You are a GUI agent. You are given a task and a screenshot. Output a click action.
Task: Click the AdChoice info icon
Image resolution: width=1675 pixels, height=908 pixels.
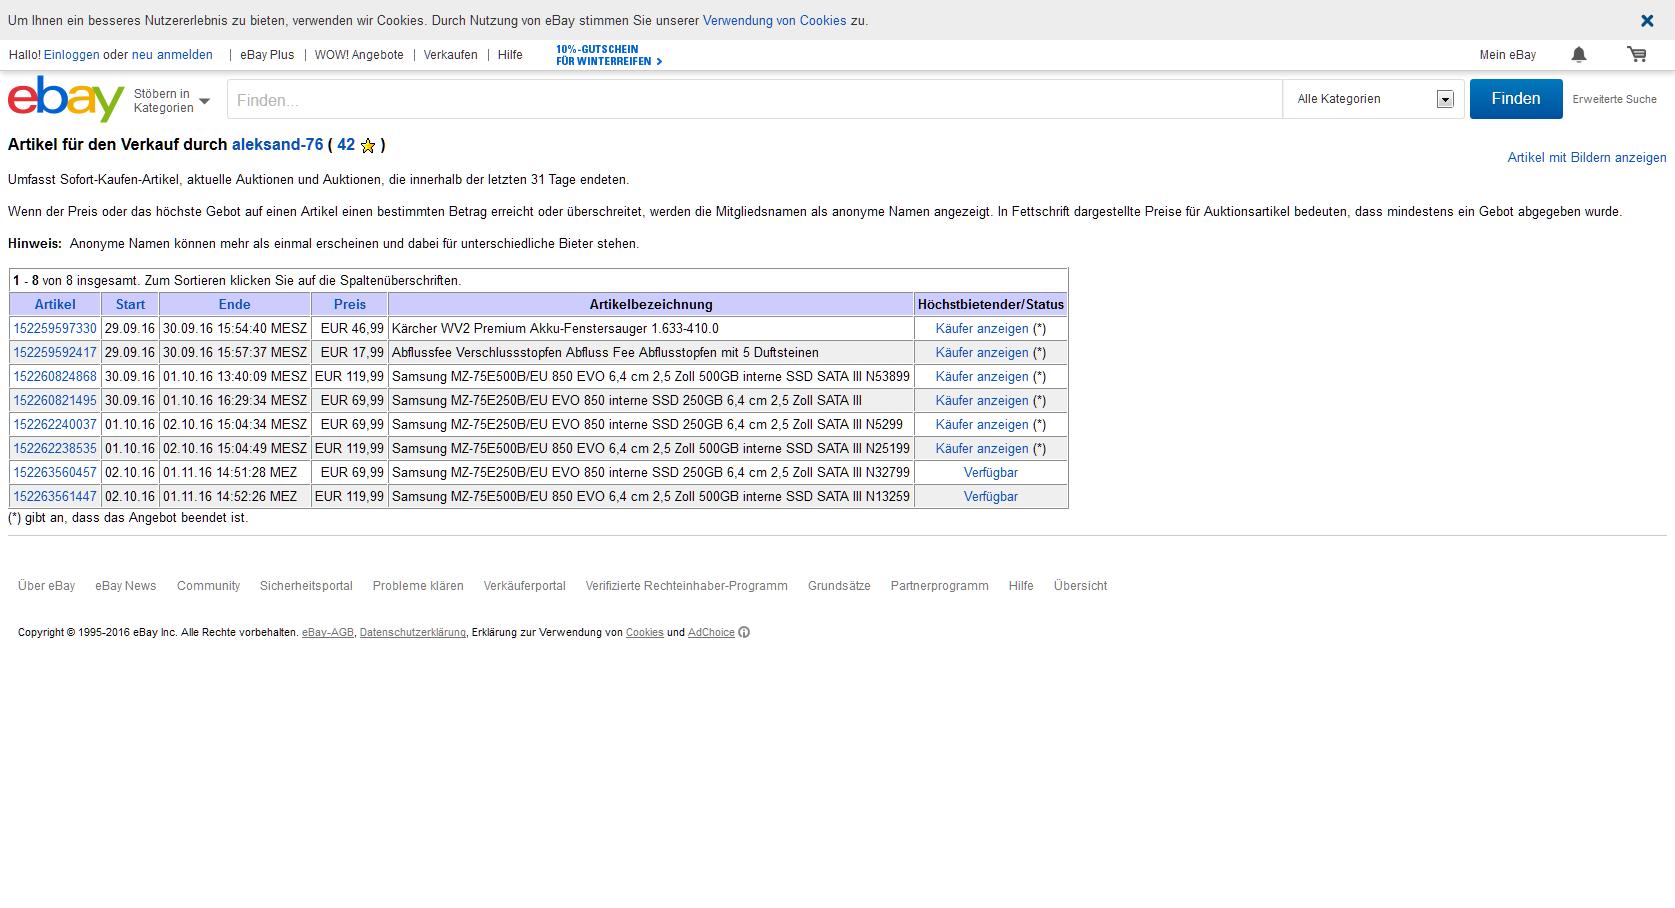coord(744,632)
